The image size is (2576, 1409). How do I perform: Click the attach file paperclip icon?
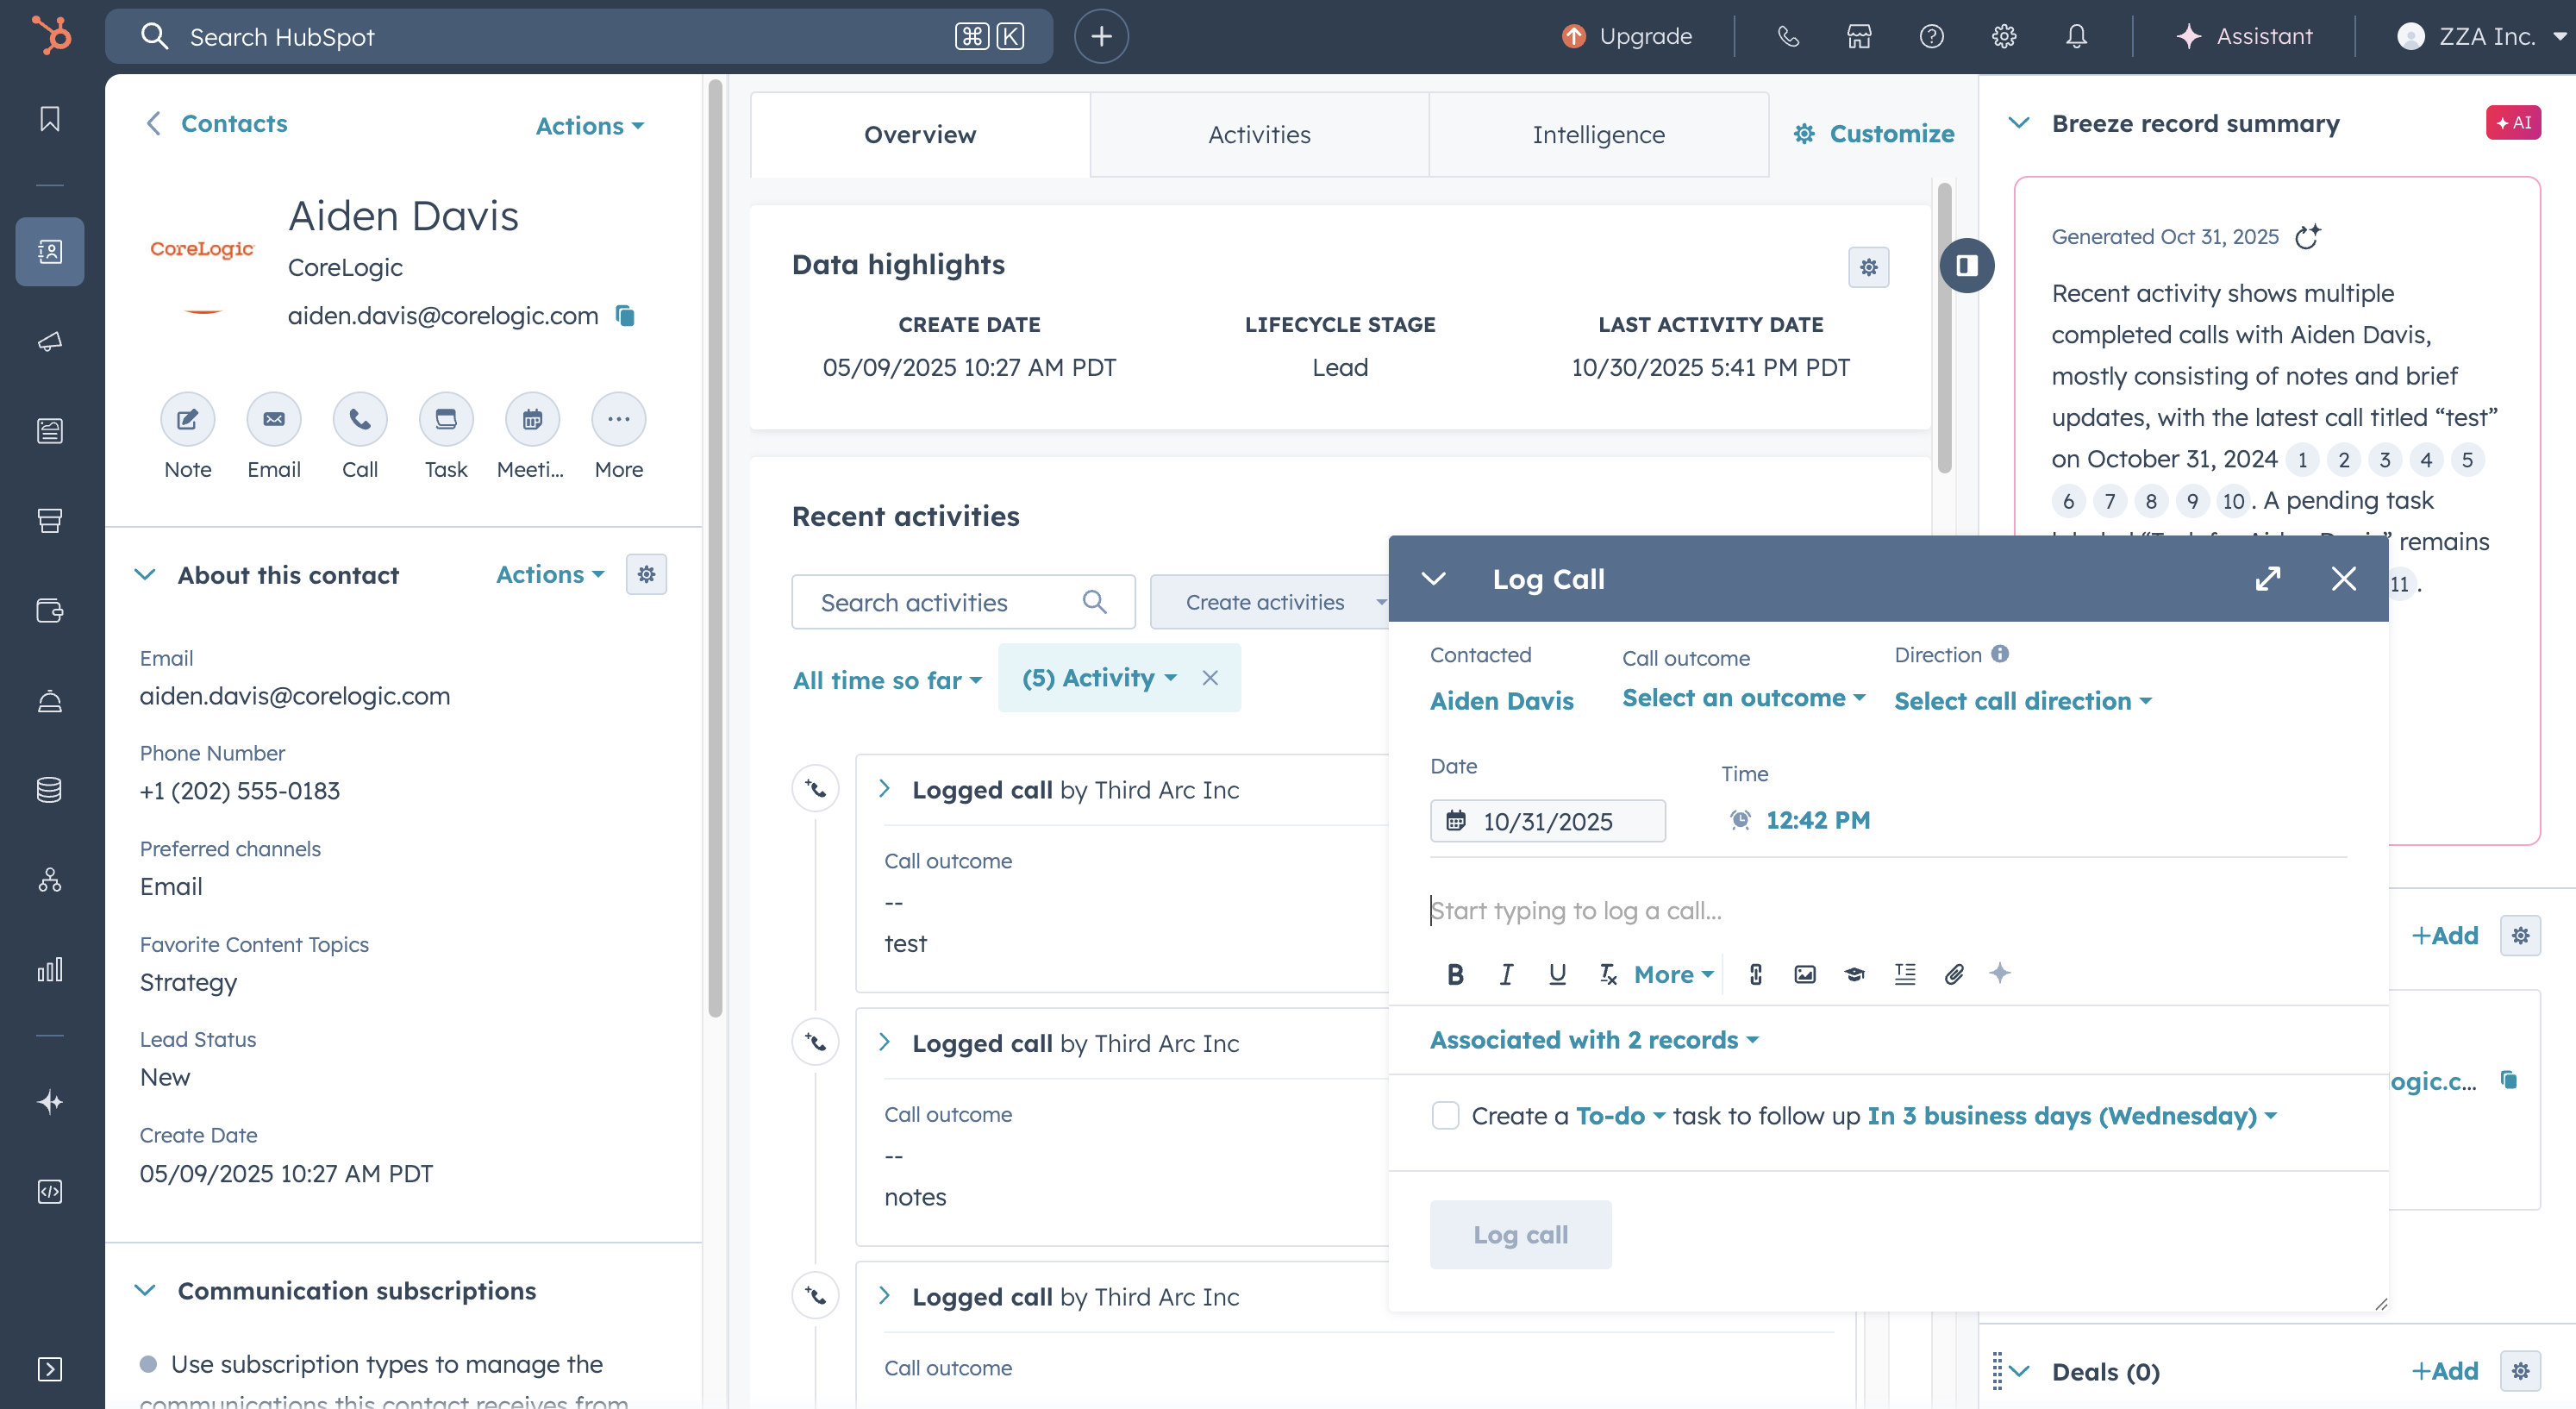point(1954,974)
